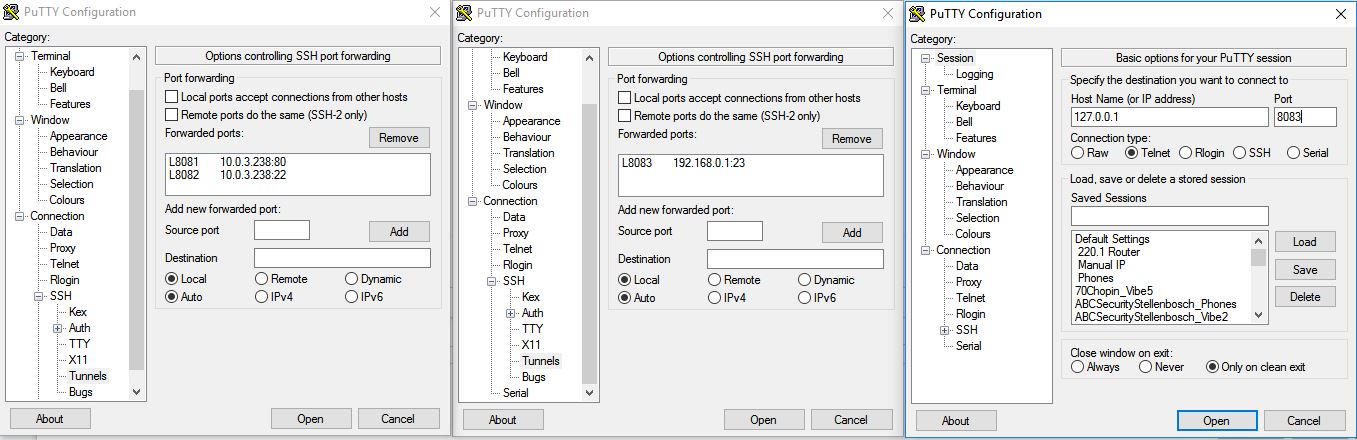Choose SSH connection type in right window
The height and width of the screenshot is (440, 1357).
(x=1239, y=153)
